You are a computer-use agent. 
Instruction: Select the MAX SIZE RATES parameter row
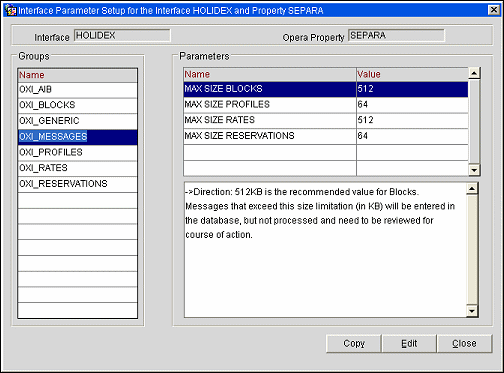click(x=326, y=120)
